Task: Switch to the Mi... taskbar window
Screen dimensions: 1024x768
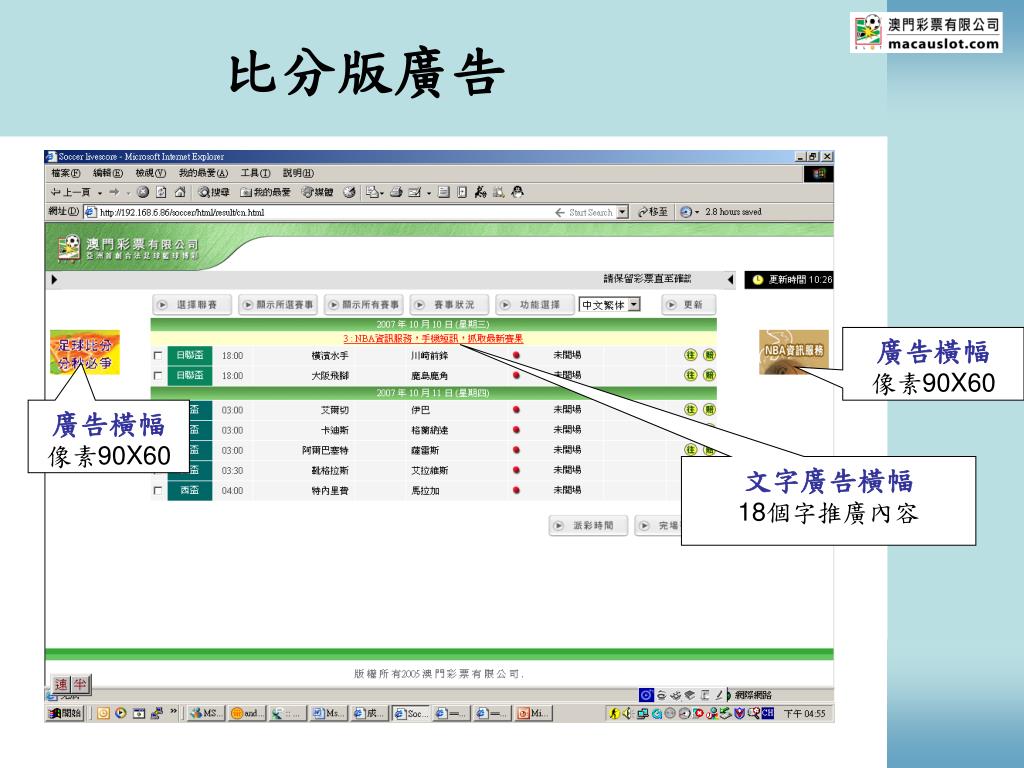Action: tap(534, 713)
